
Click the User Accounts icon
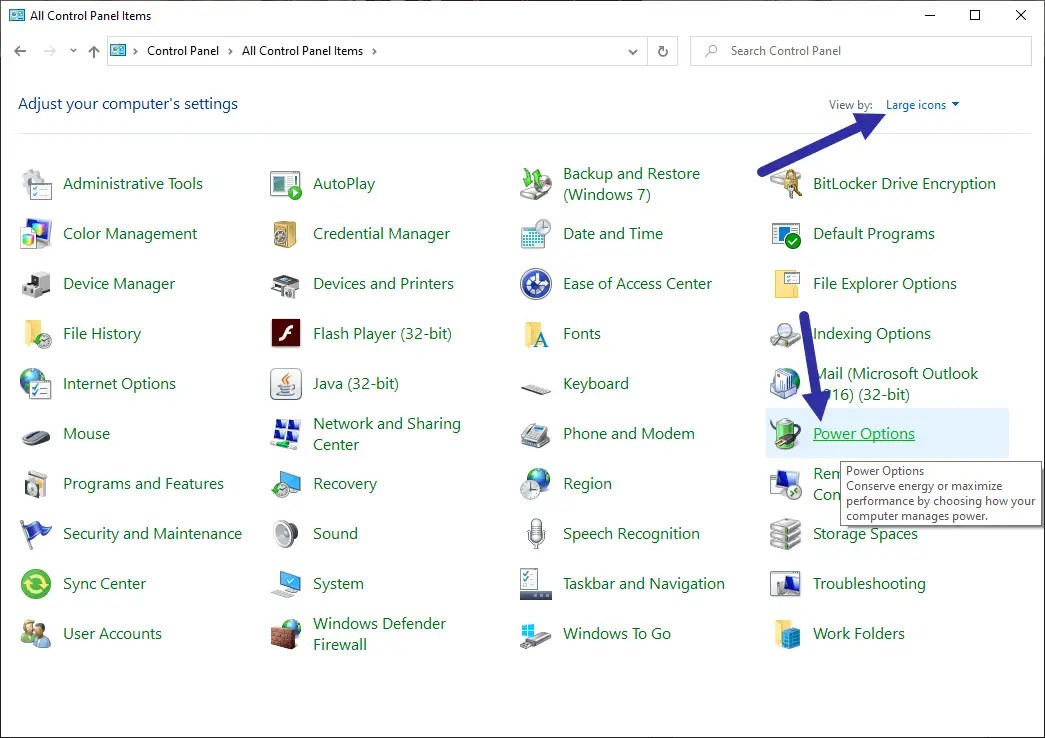(36, 634)
